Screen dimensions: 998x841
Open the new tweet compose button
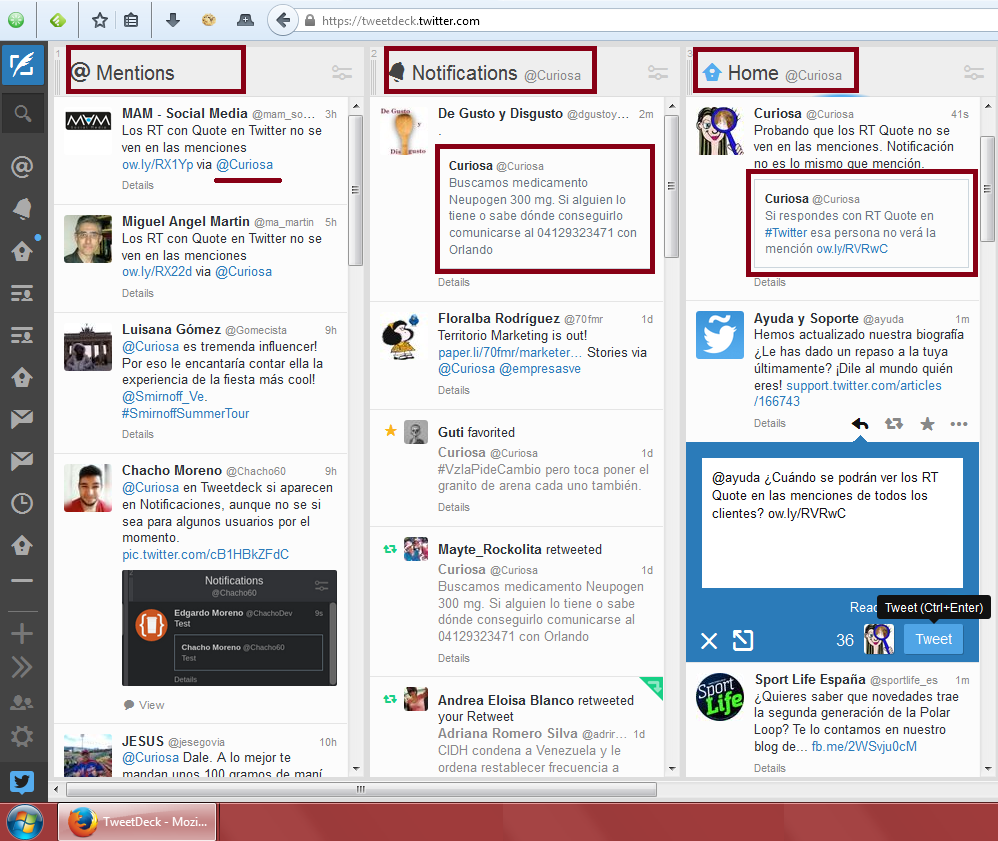click(x=22, y=64)
